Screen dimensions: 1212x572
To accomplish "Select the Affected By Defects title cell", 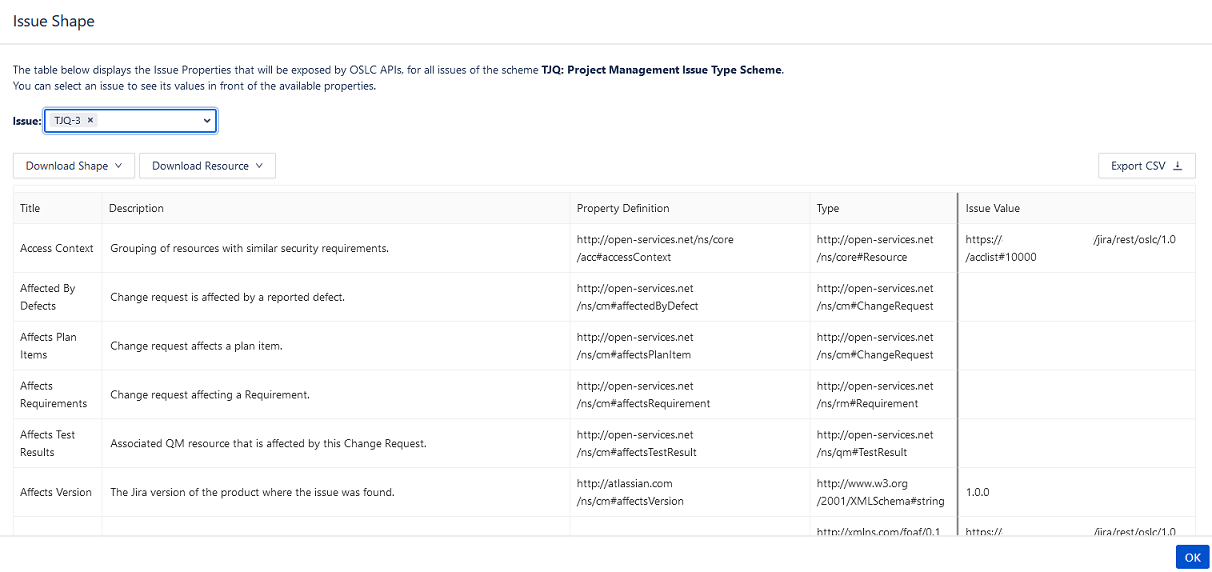I will coord(57,297).
